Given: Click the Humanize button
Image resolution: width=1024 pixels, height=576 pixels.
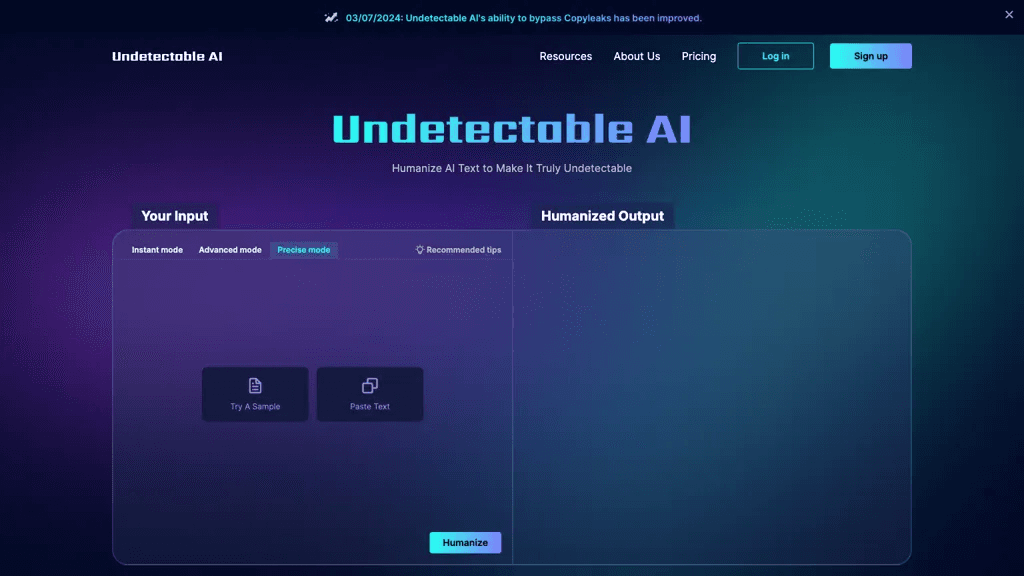Looking at the screenshot, I should pyautogui.click(x=465, y=543).
